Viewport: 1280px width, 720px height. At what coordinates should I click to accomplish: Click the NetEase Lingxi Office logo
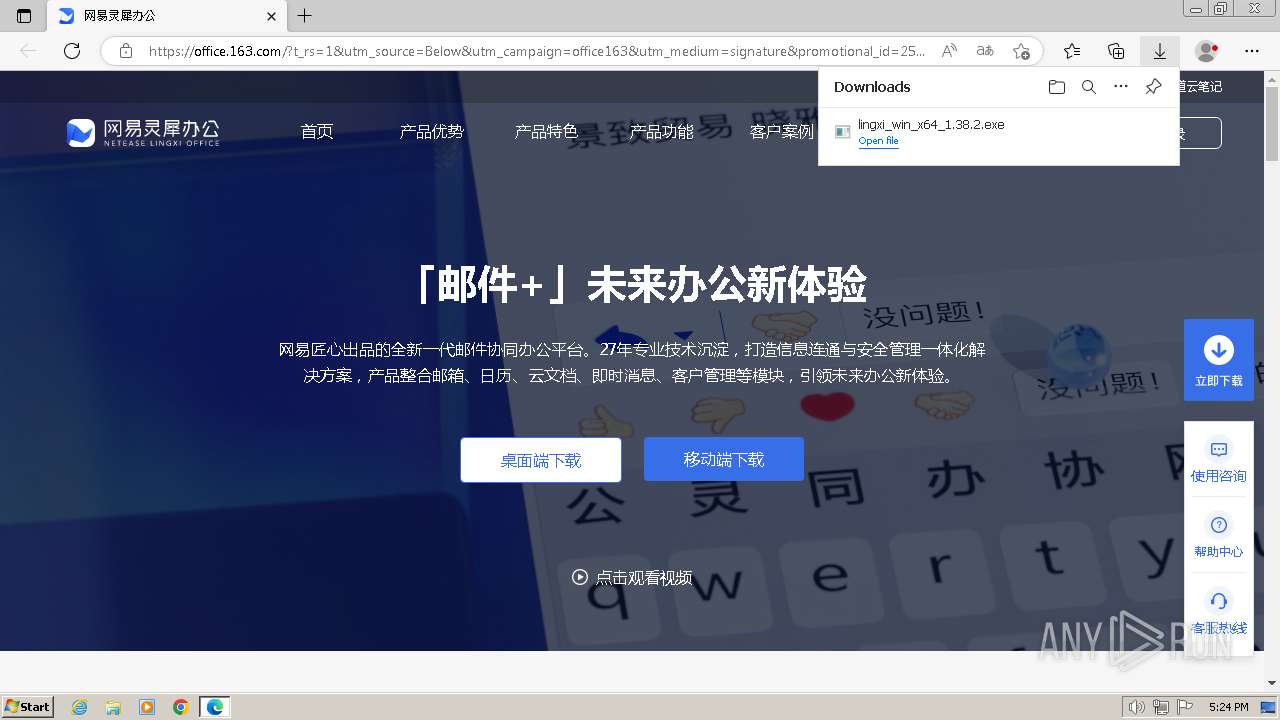tap(143, 132)
